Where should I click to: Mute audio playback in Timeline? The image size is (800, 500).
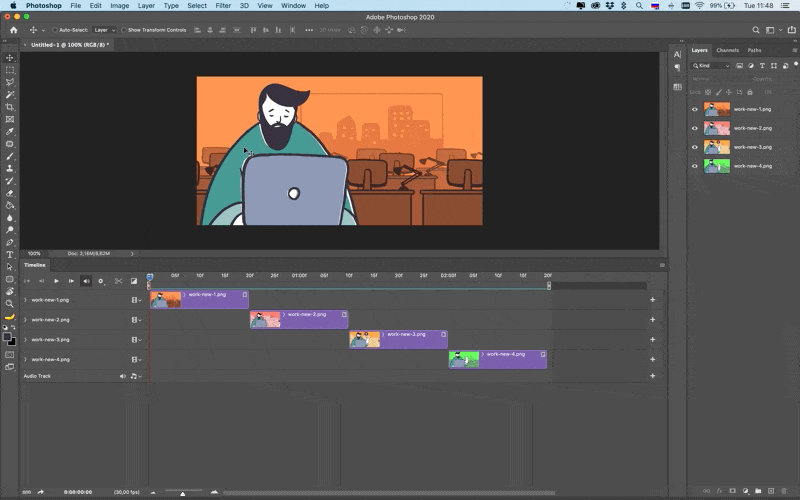click(x=86, y=281)
